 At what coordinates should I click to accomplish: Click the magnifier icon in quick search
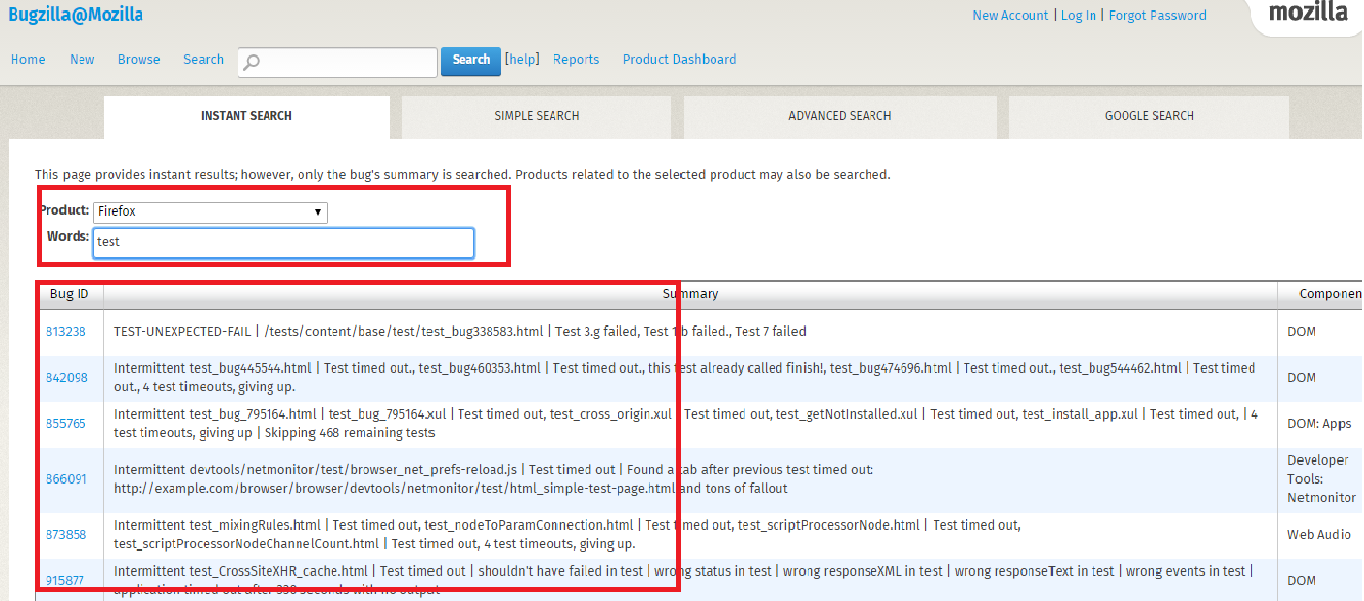(252, 62)
